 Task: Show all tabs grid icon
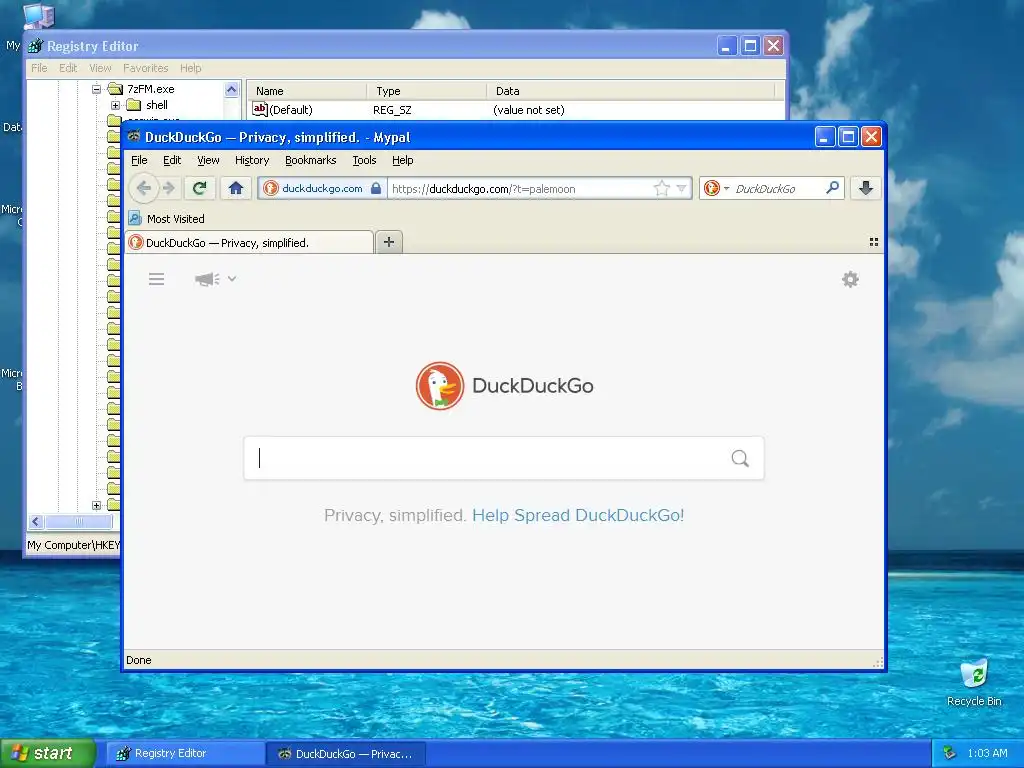pos(873,242)
